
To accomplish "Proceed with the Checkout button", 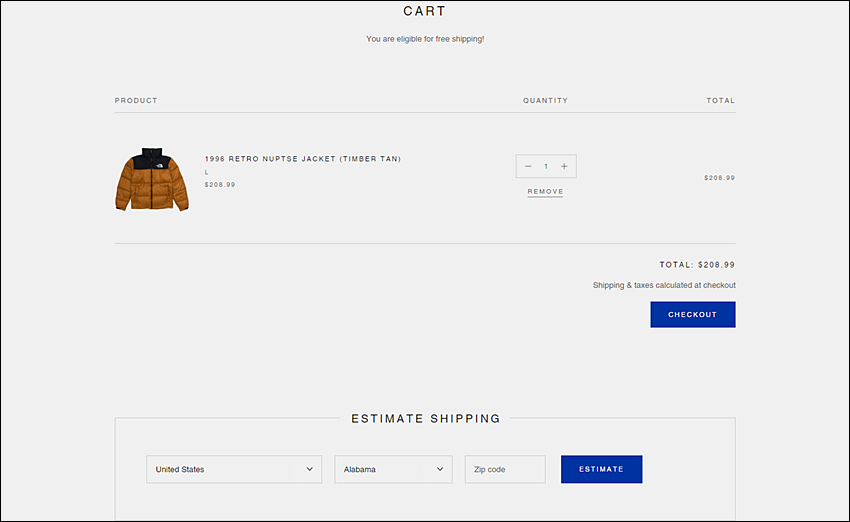I will click(x=693, y=314).
